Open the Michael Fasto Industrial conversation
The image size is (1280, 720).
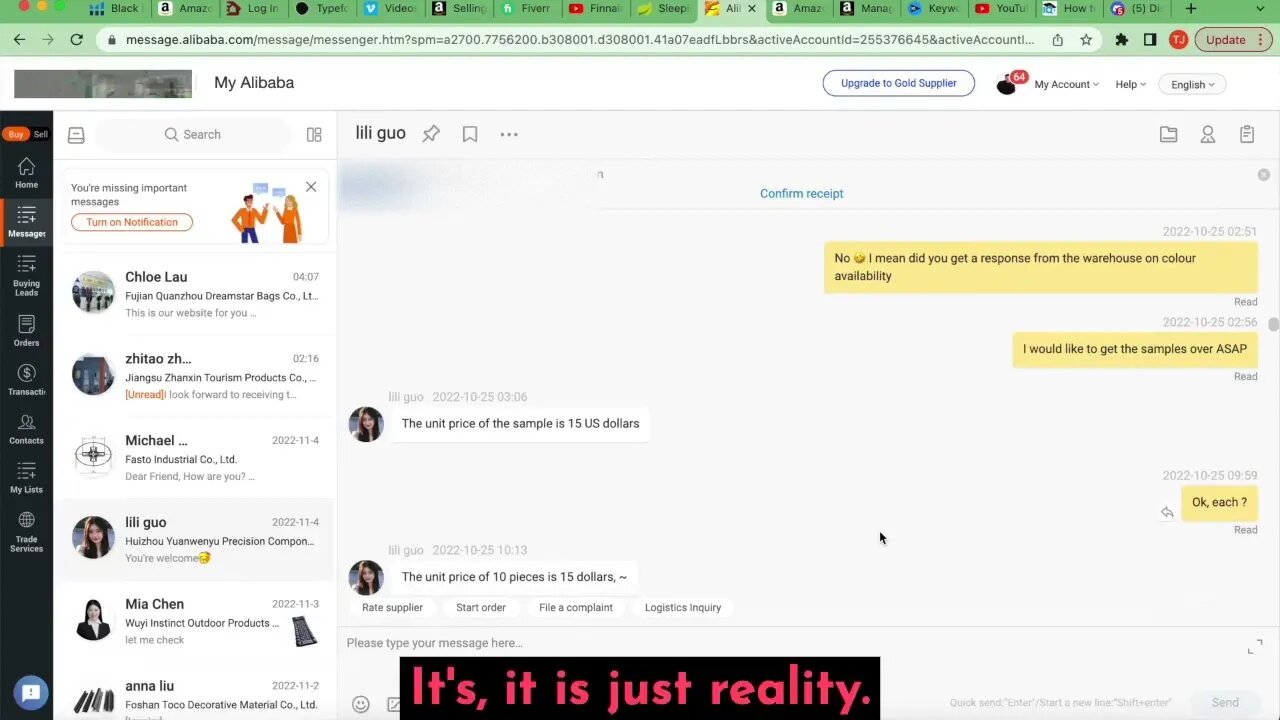point(195,458)
